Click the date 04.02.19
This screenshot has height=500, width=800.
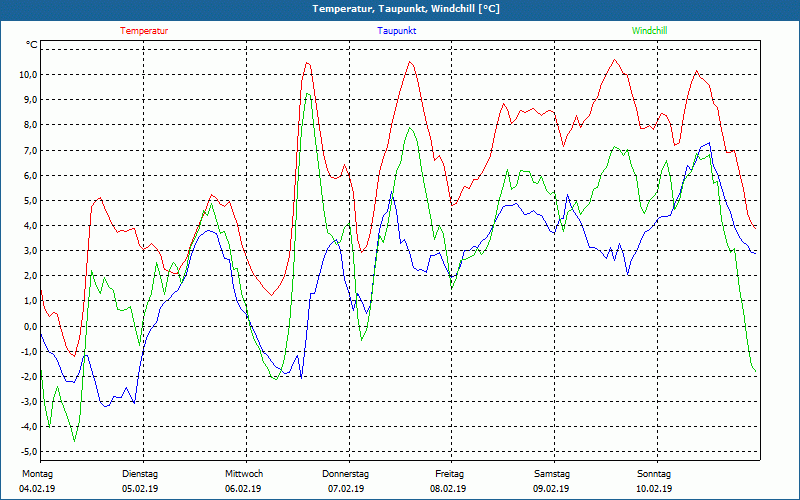point(37,489)
